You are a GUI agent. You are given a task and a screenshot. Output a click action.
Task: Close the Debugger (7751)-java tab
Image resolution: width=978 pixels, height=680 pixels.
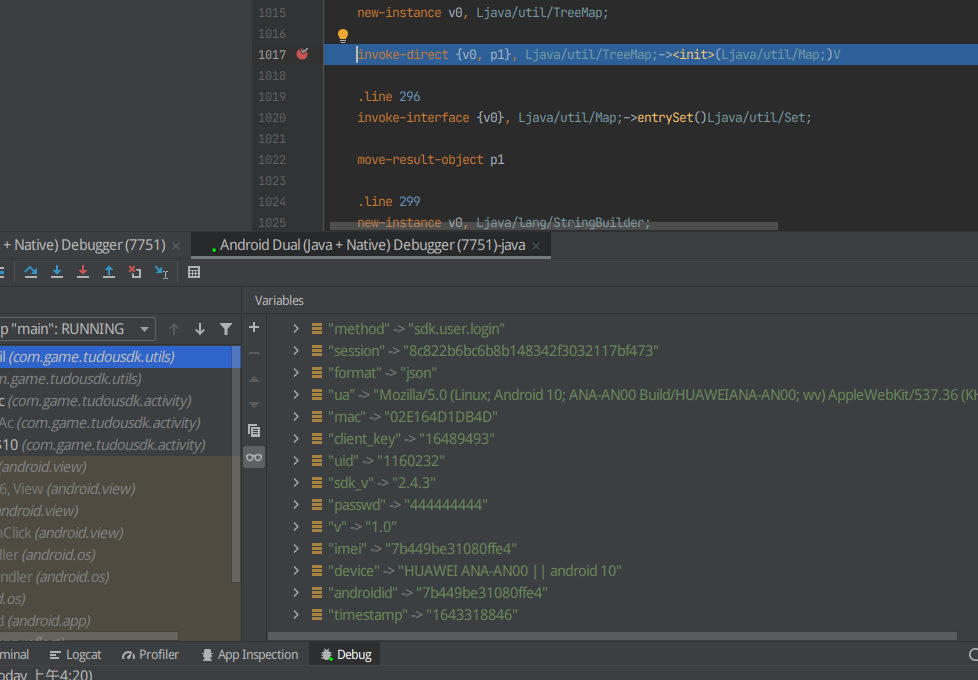pos(536,246)
